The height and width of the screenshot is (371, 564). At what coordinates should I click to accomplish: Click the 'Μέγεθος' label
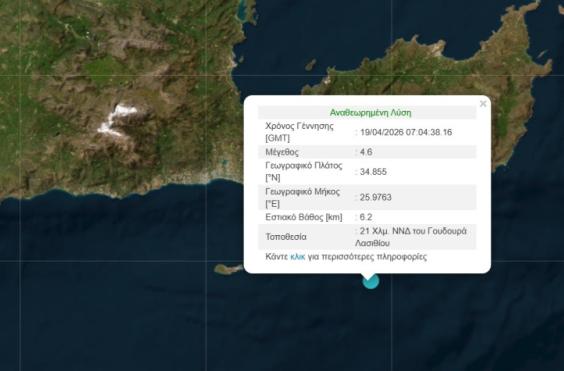point(282,152)
